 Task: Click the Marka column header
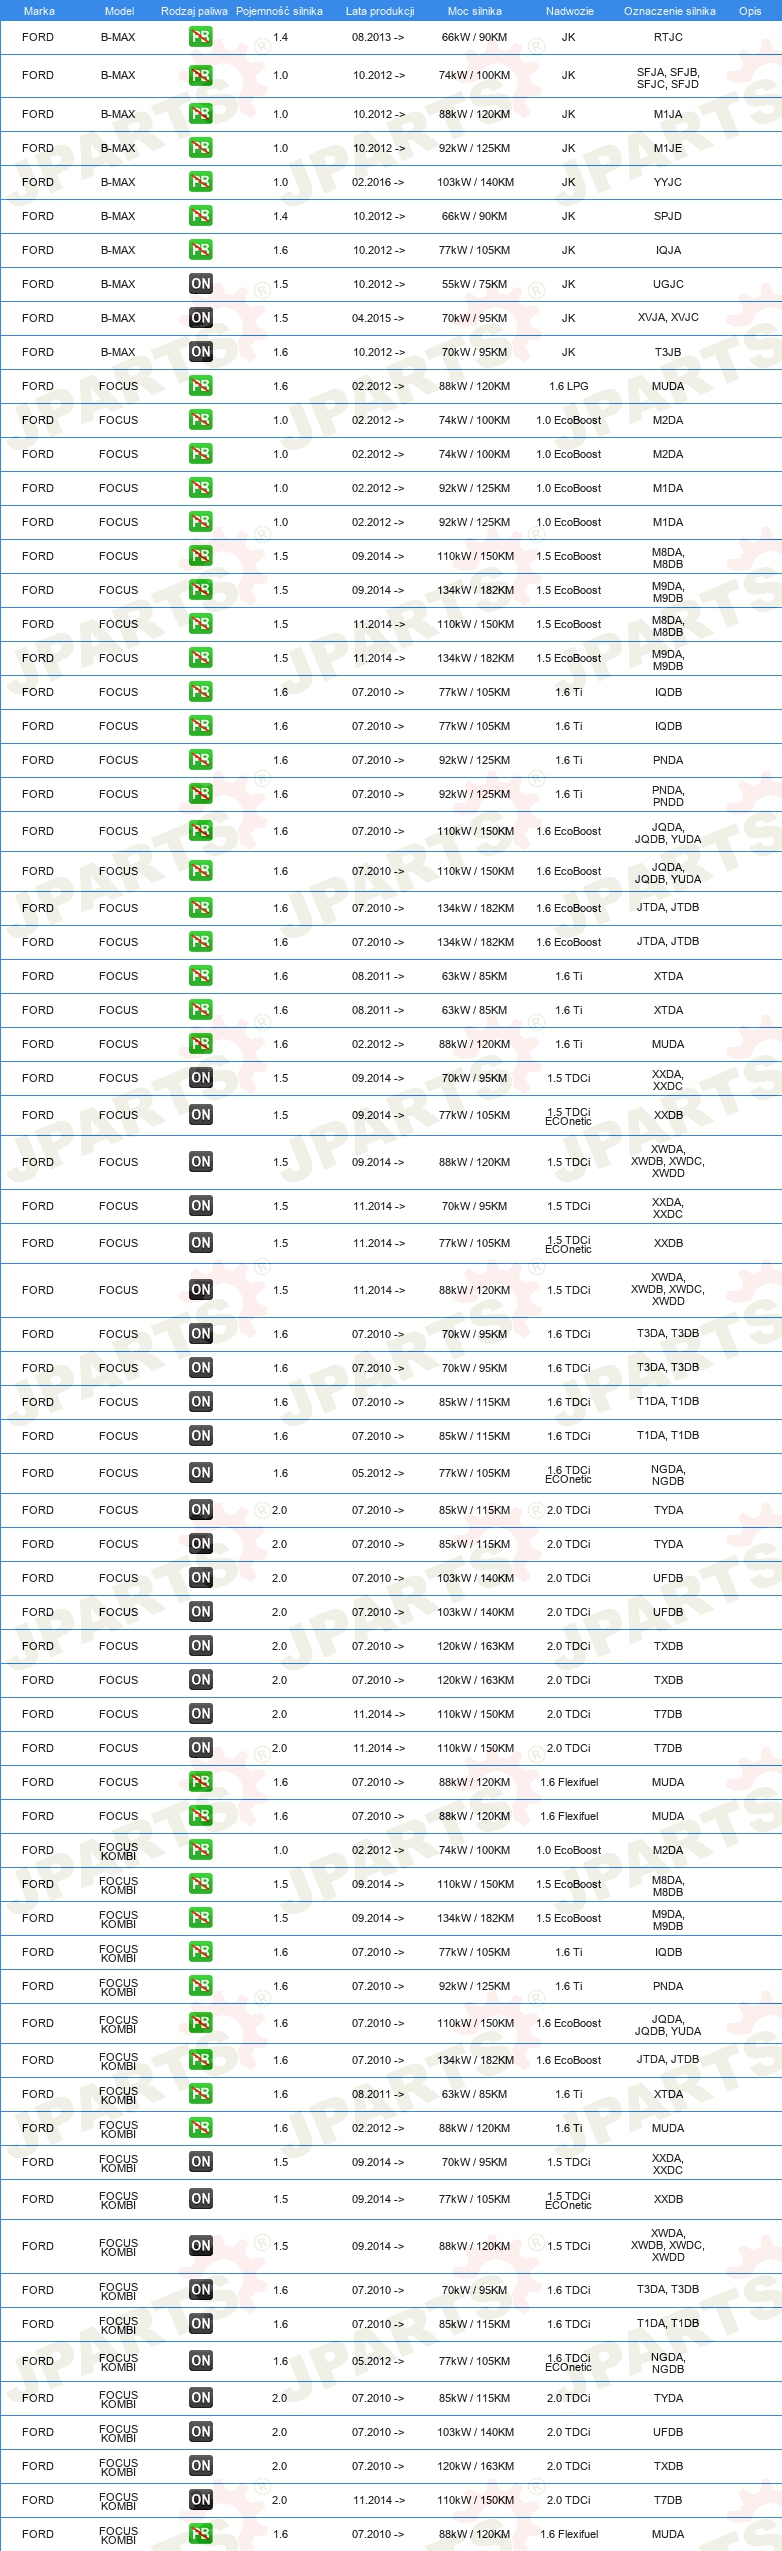click(39, 11)
